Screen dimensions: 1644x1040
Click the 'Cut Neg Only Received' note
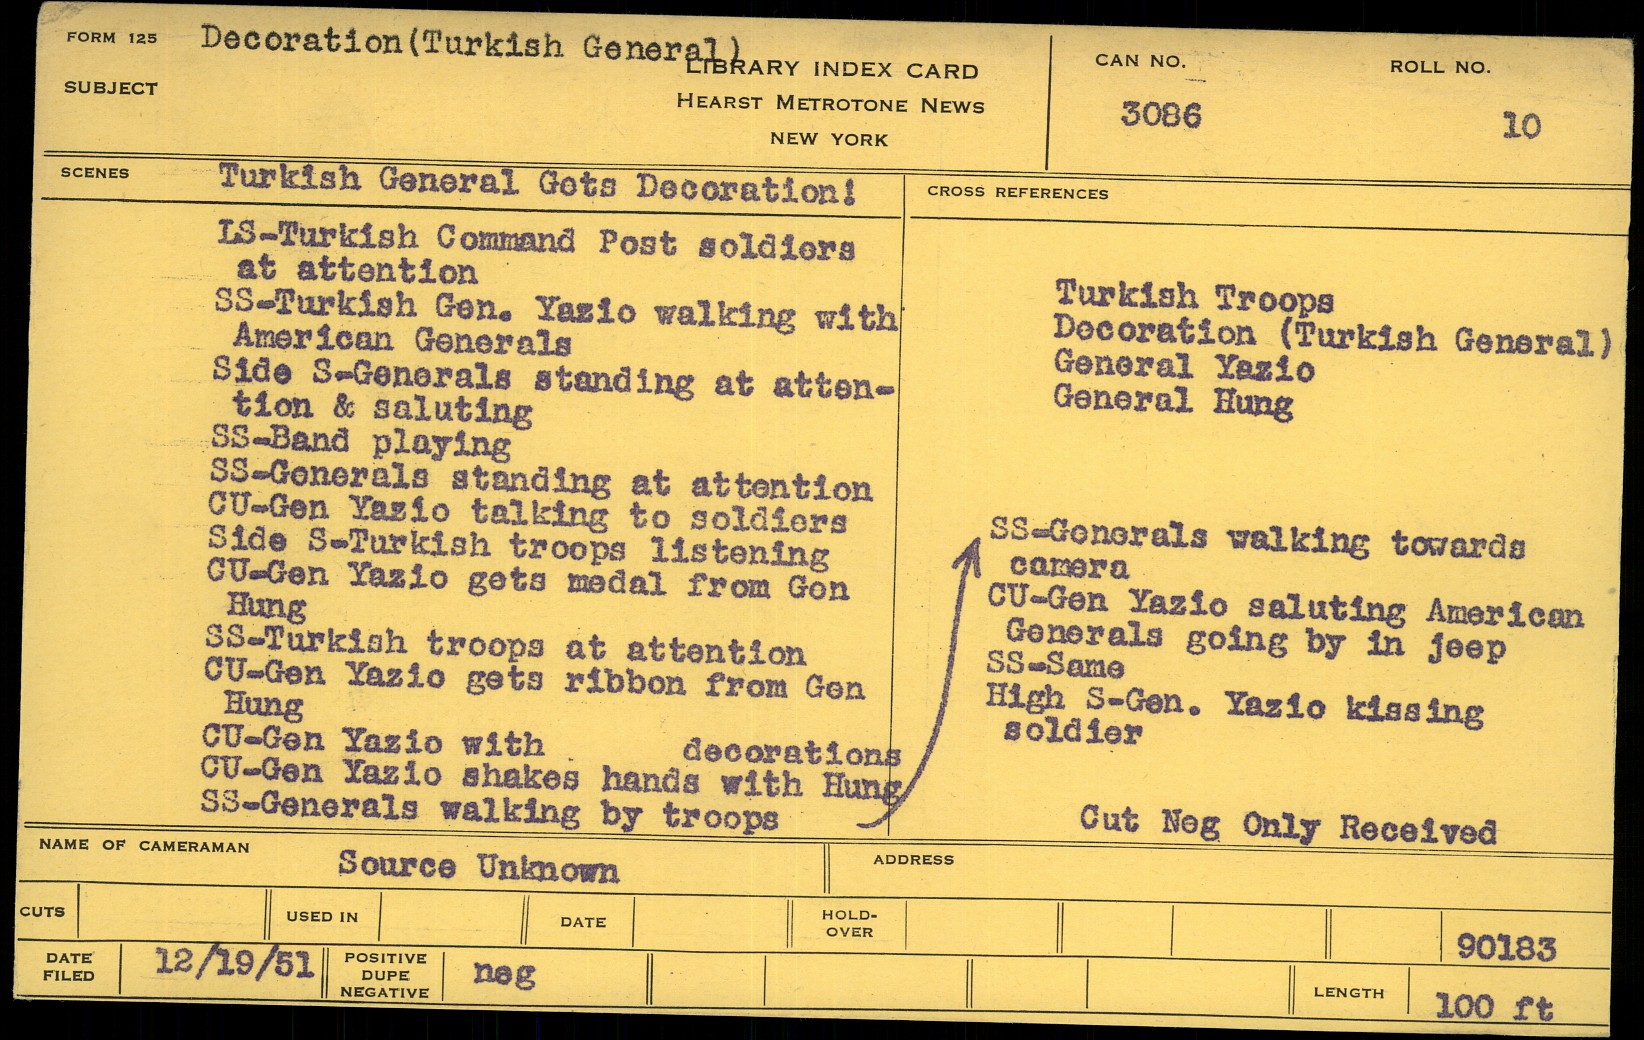[x=1287, y=825]
